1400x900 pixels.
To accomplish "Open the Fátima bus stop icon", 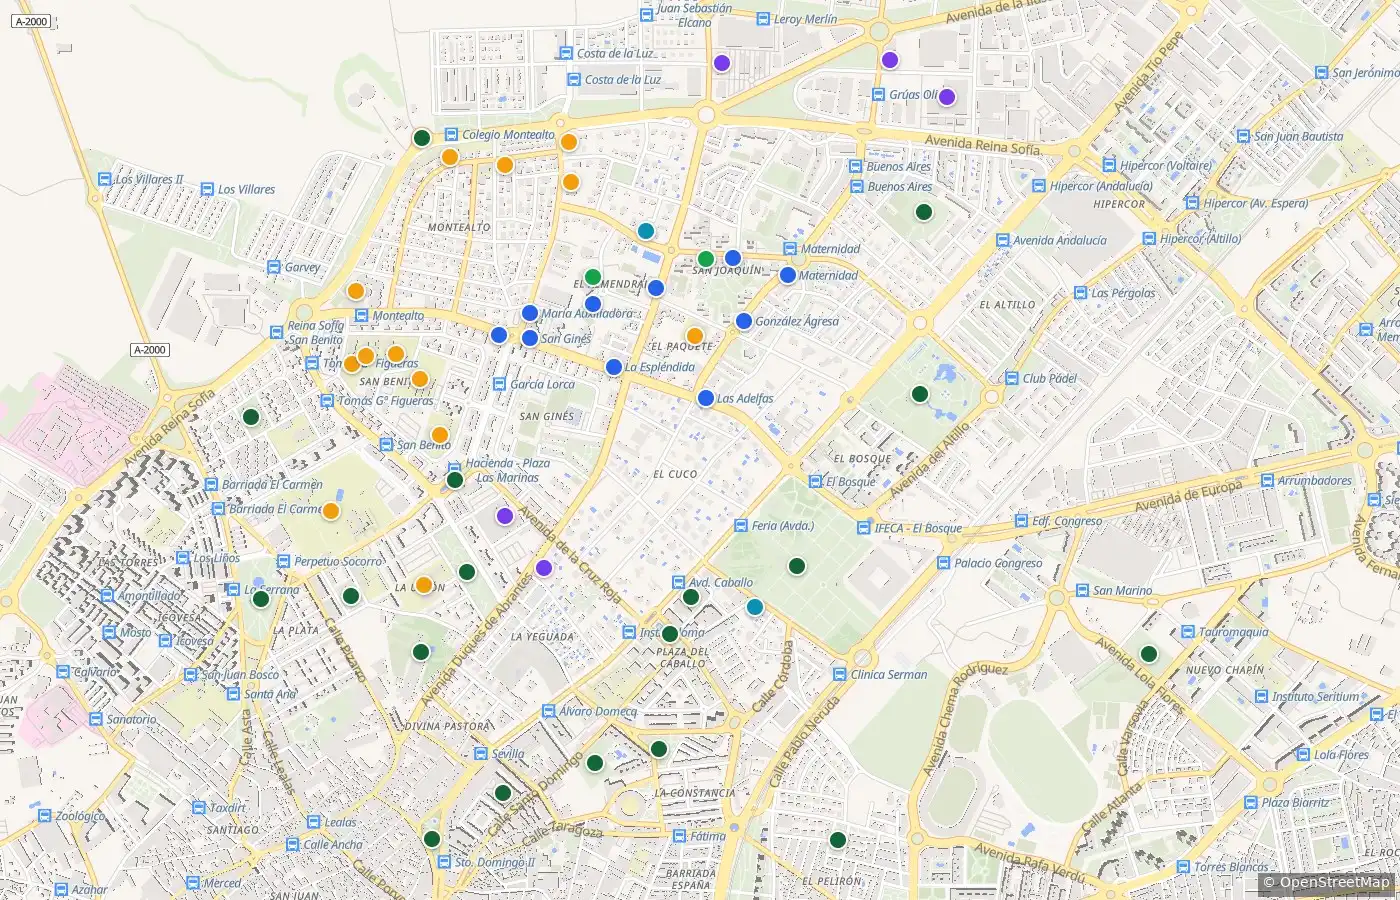I will (x=679, y=836).
